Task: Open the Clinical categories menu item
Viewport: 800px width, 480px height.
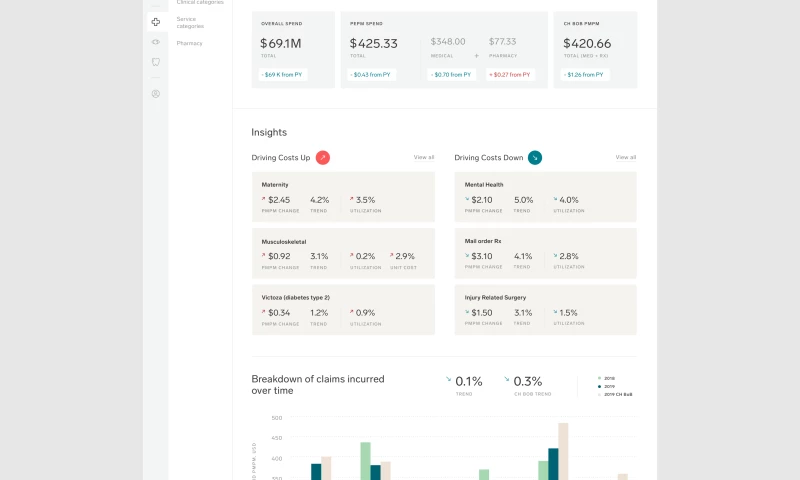Action: click(x=200, y=3)
